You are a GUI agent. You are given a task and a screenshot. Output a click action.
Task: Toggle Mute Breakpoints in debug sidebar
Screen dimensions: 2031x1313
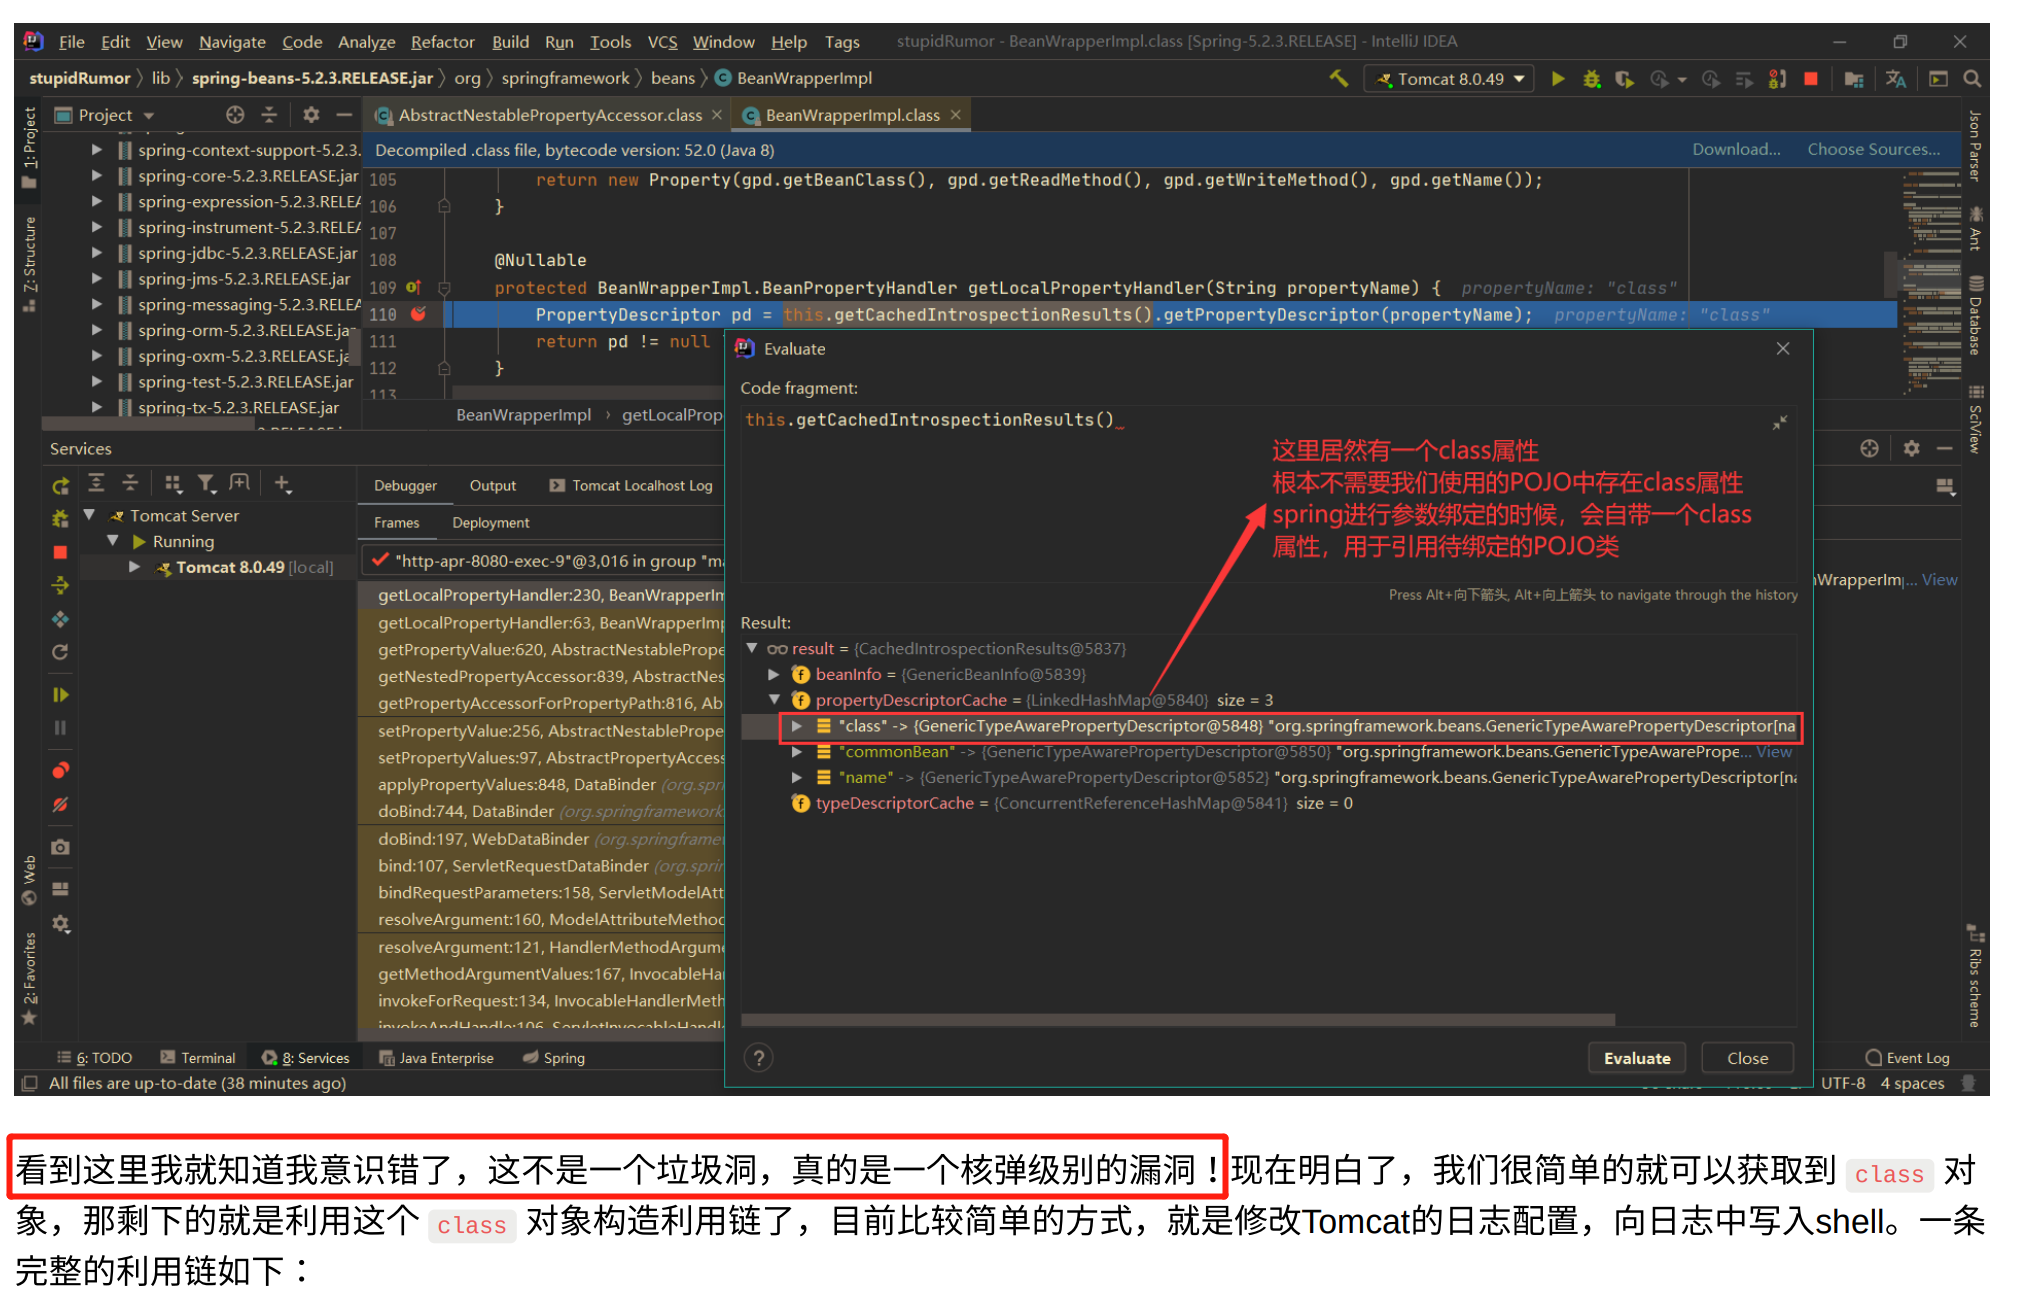[x=61, y=805]
